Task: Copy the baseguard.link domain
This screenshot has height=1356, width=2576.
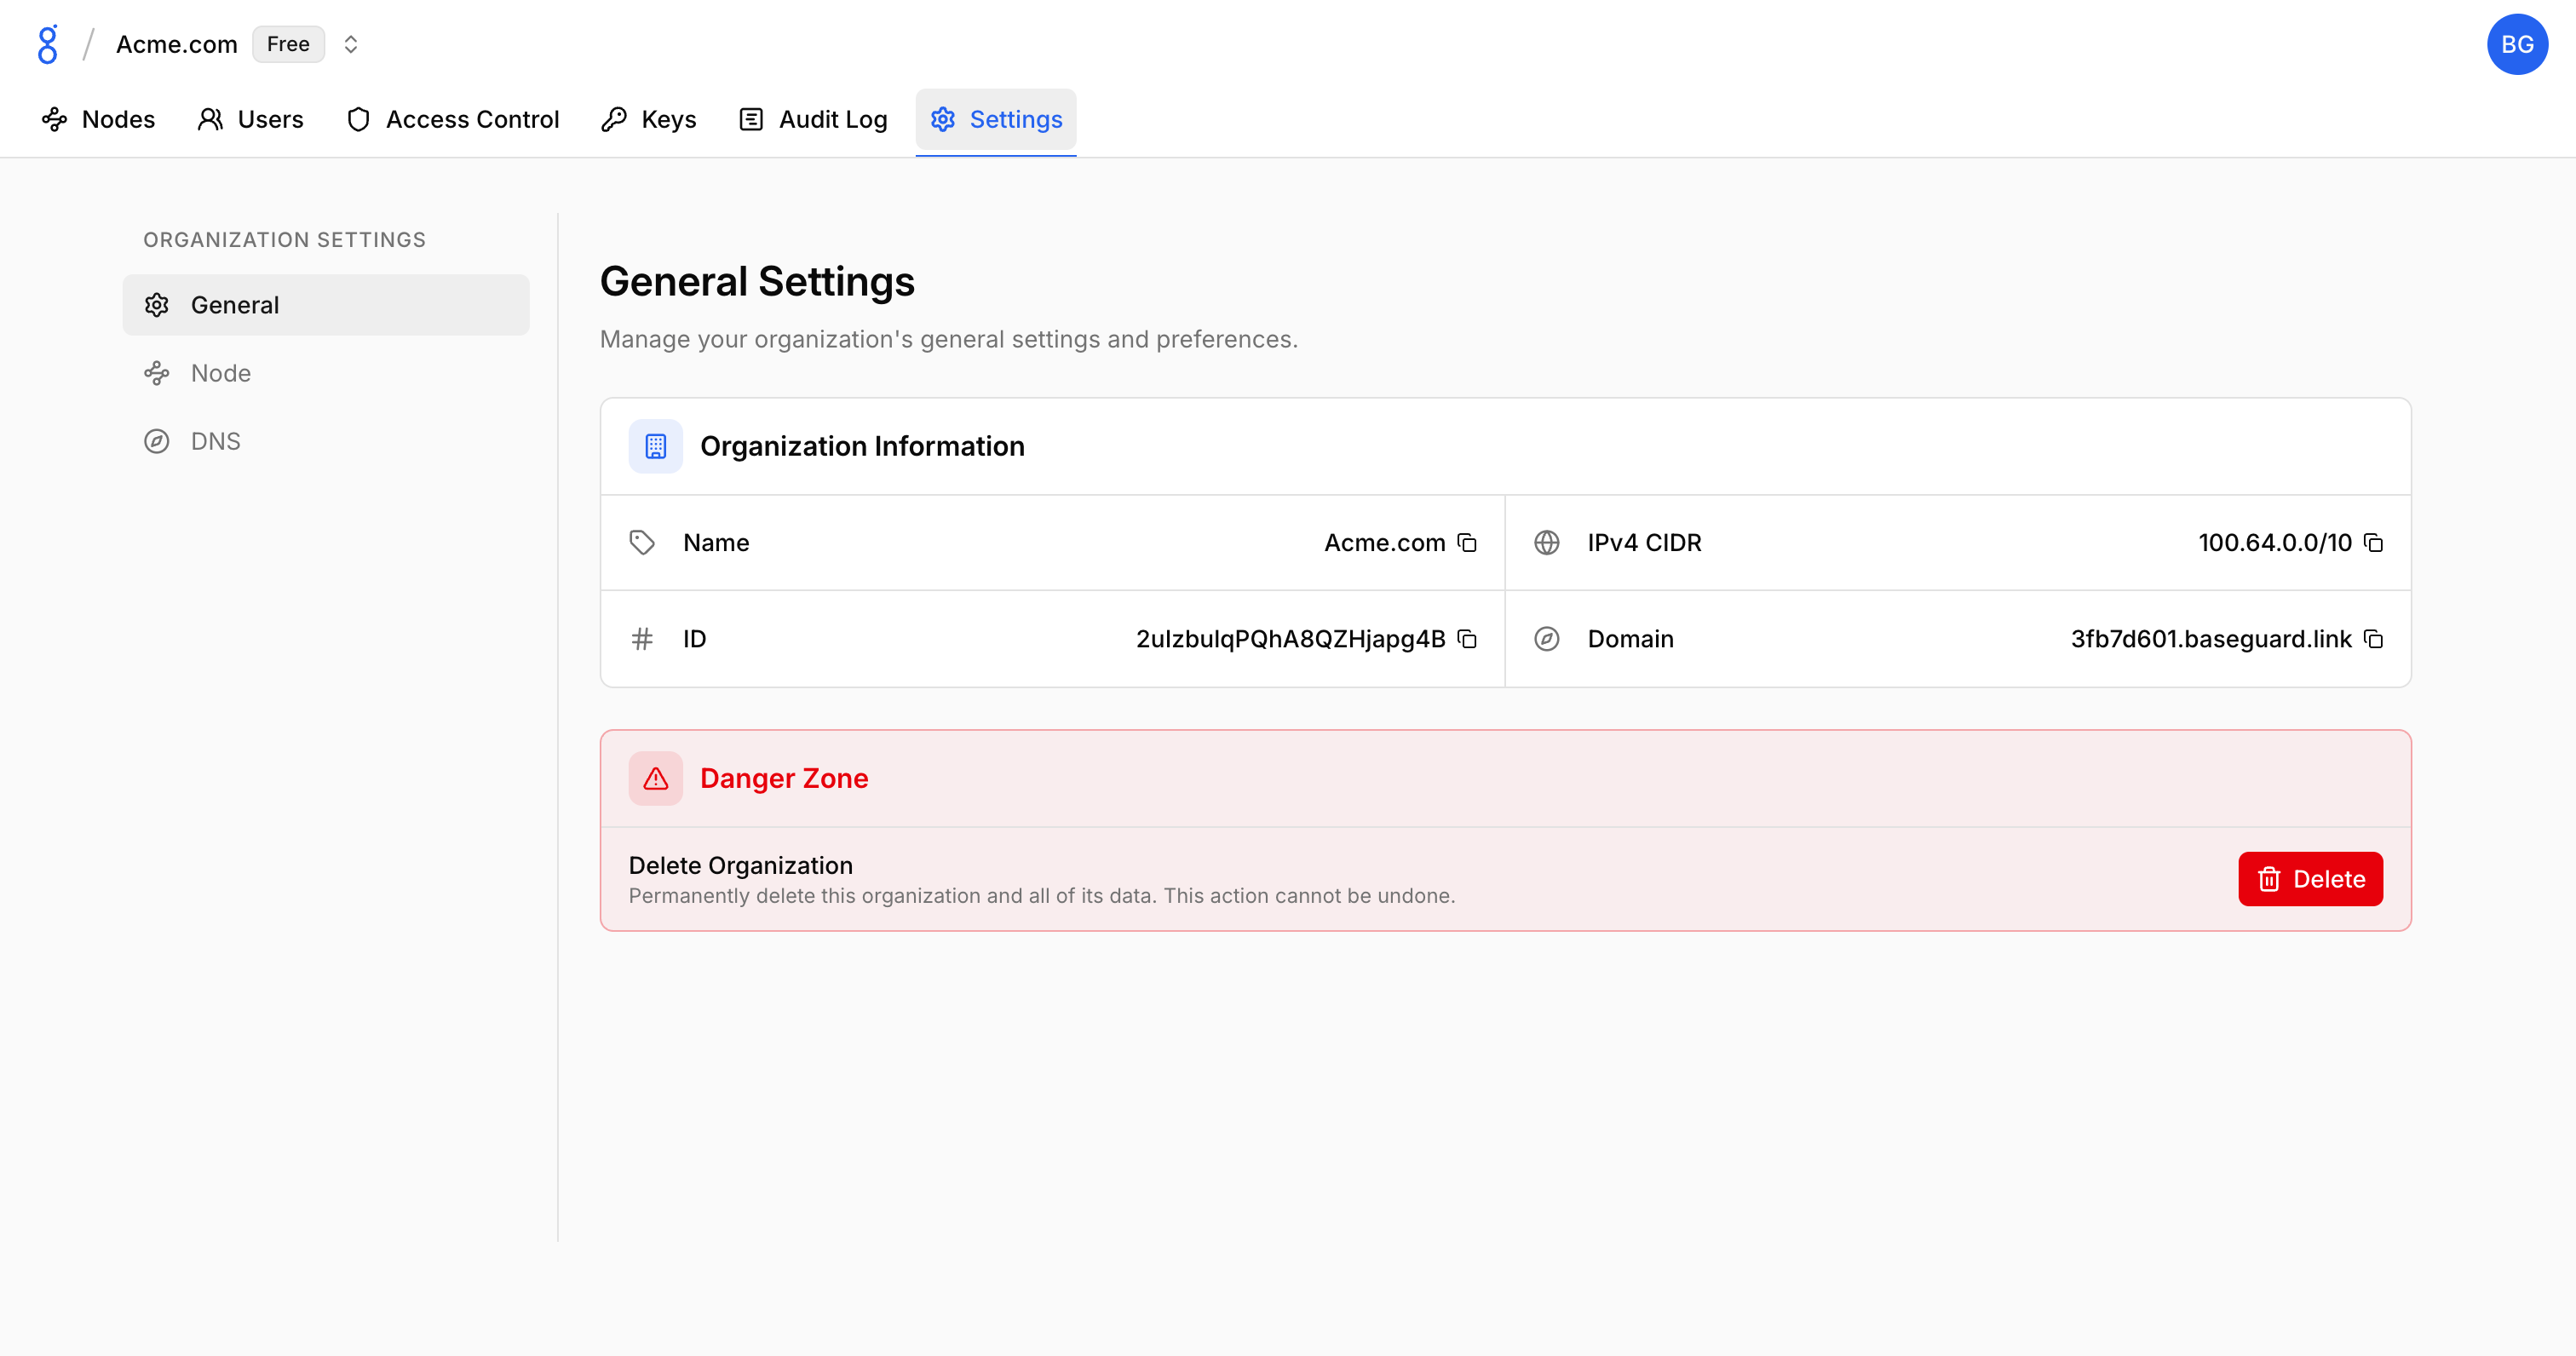Action: (2373, 639)
